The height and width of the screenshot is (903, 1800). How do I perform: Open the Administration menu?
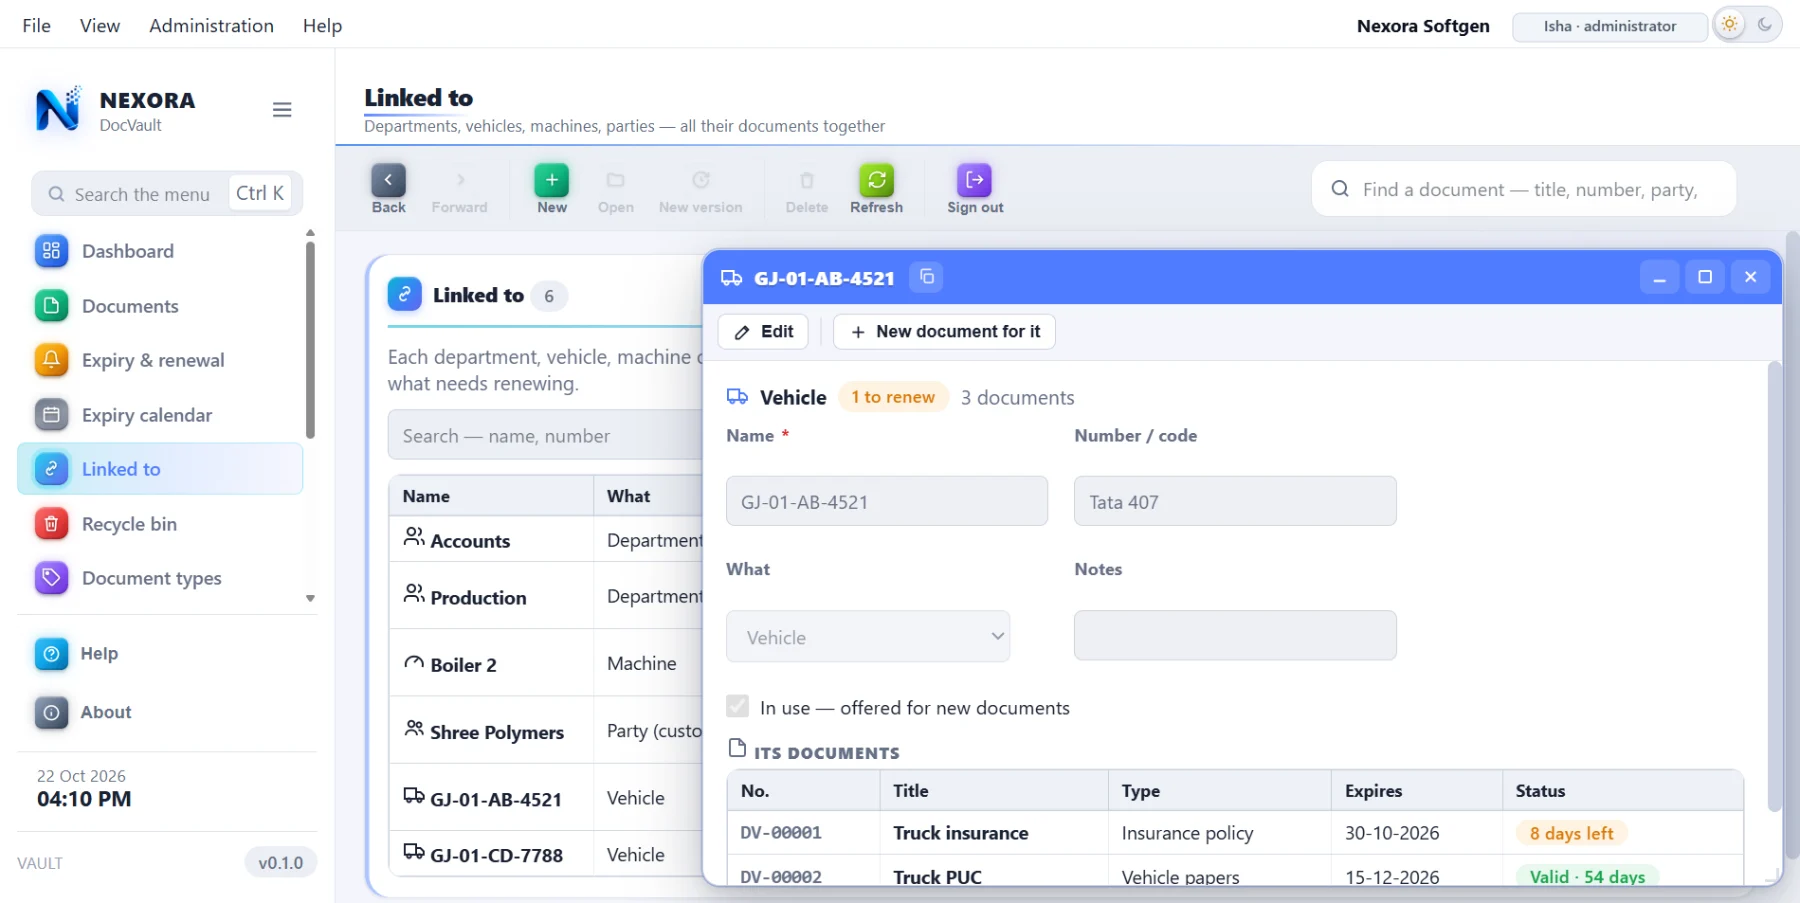click(211, 25)
